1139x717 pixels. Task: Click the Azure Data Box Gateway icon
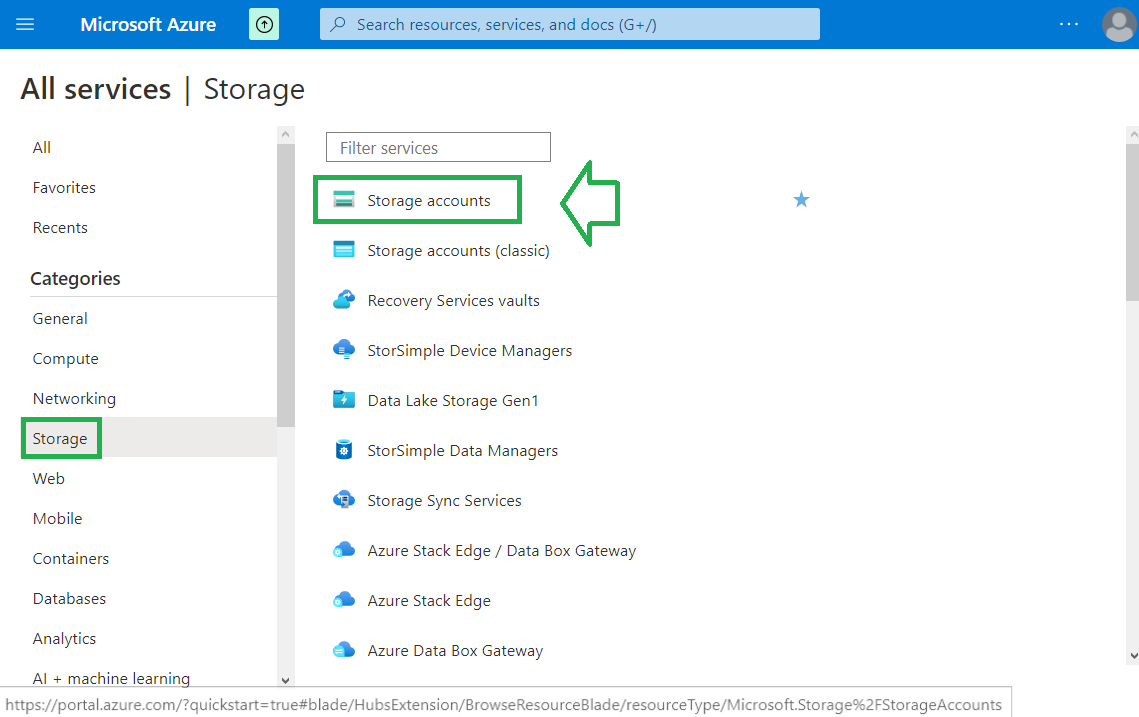pos(344,651)
